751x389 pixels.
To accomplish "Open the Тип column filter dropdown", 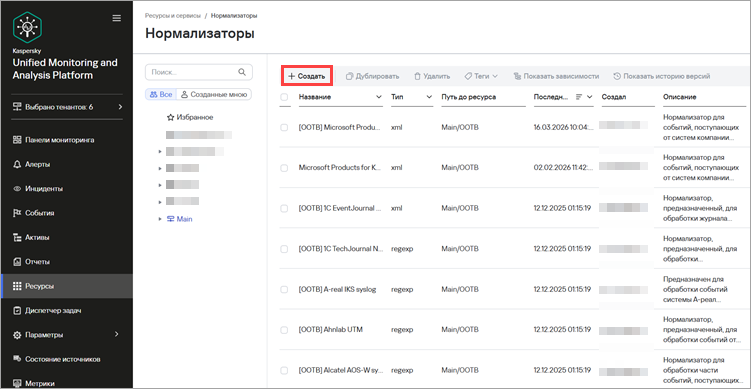I will pyautogui.click(x=429, y=97).
